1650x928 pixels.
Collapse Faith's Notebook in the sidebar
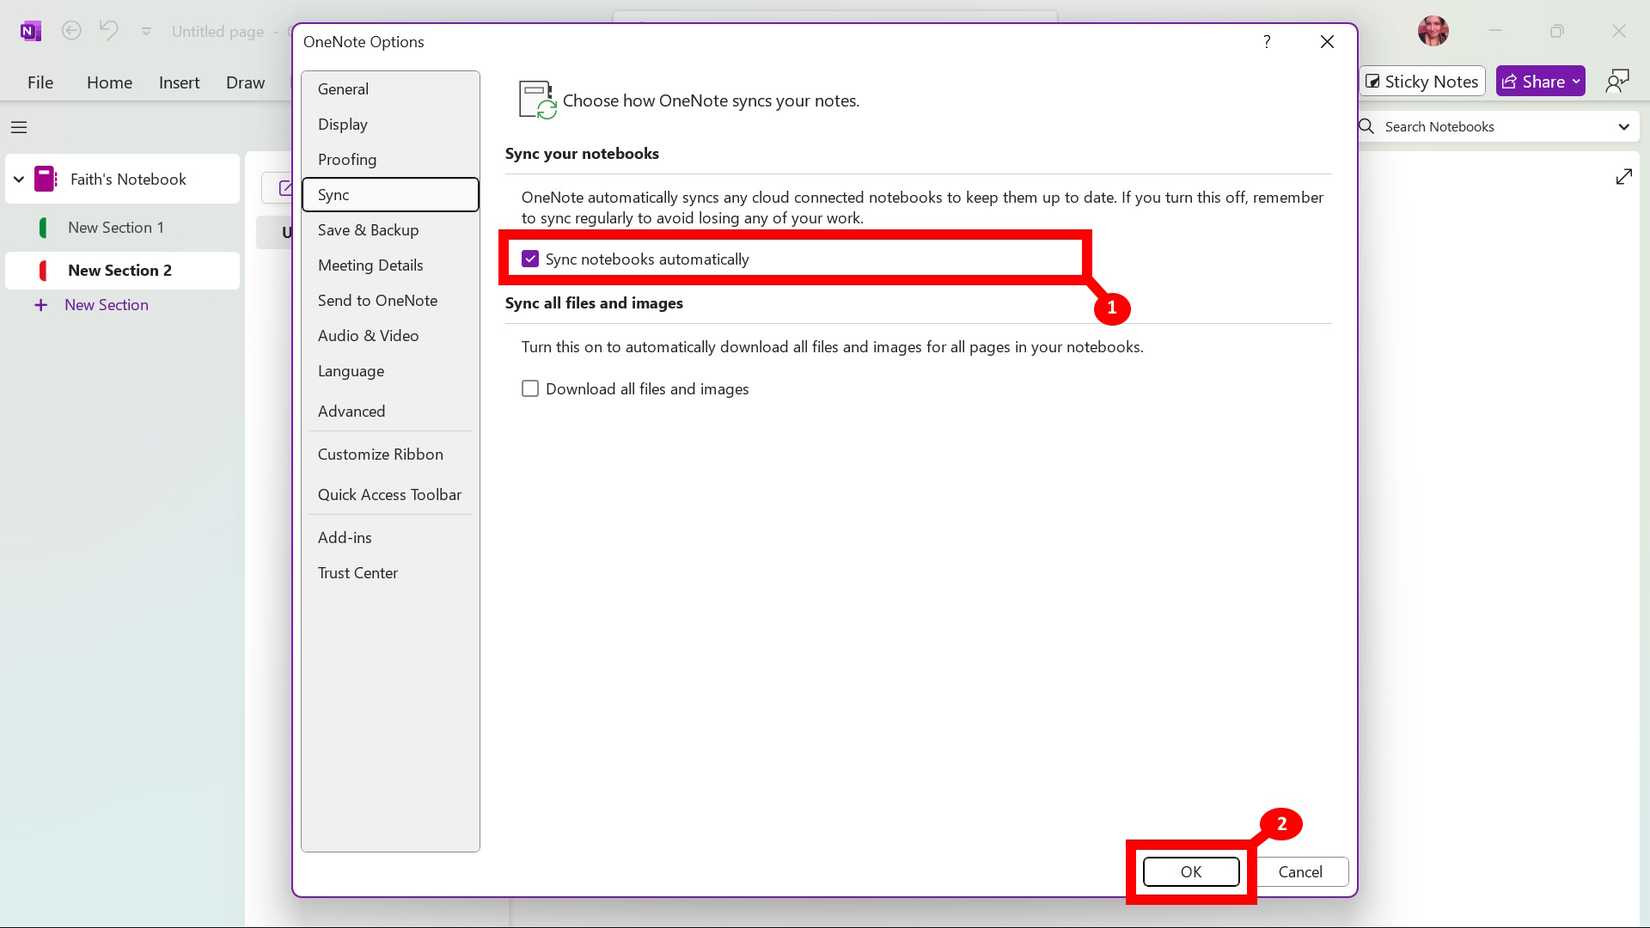pos(18,179)
